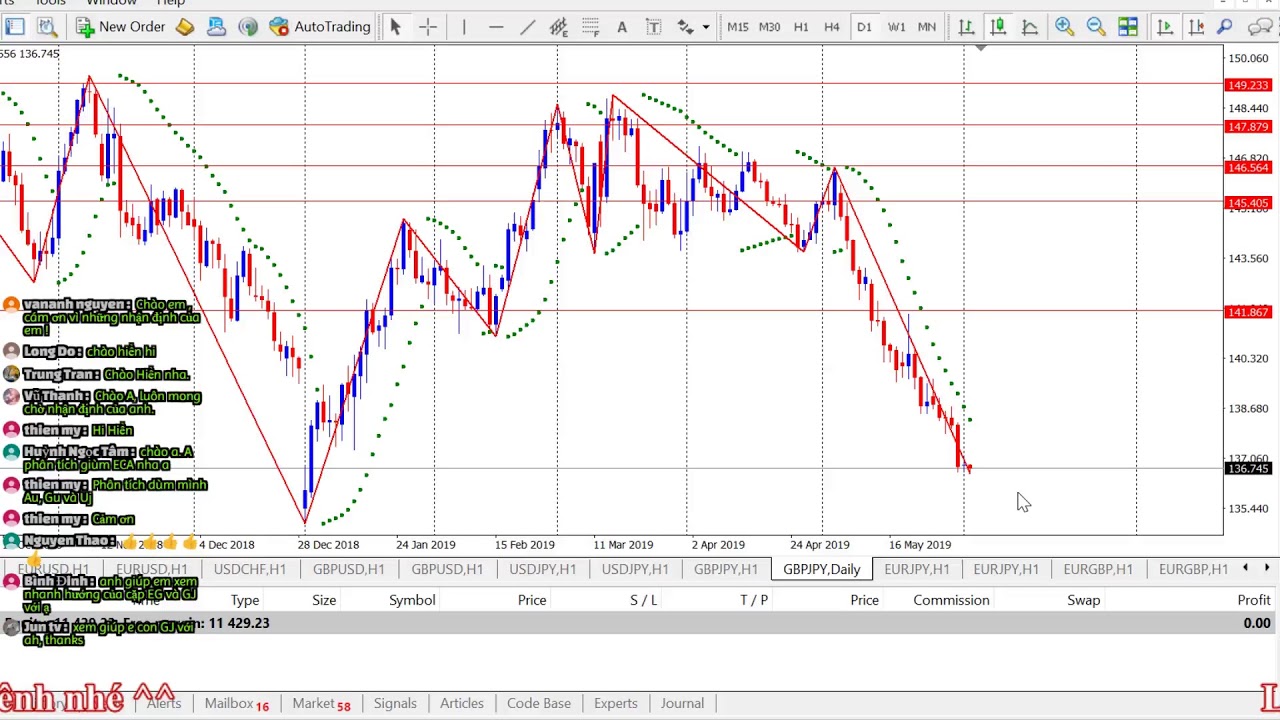Click the 141.867 price level label
1280x720 pixels.
(x=1247, y=312)
